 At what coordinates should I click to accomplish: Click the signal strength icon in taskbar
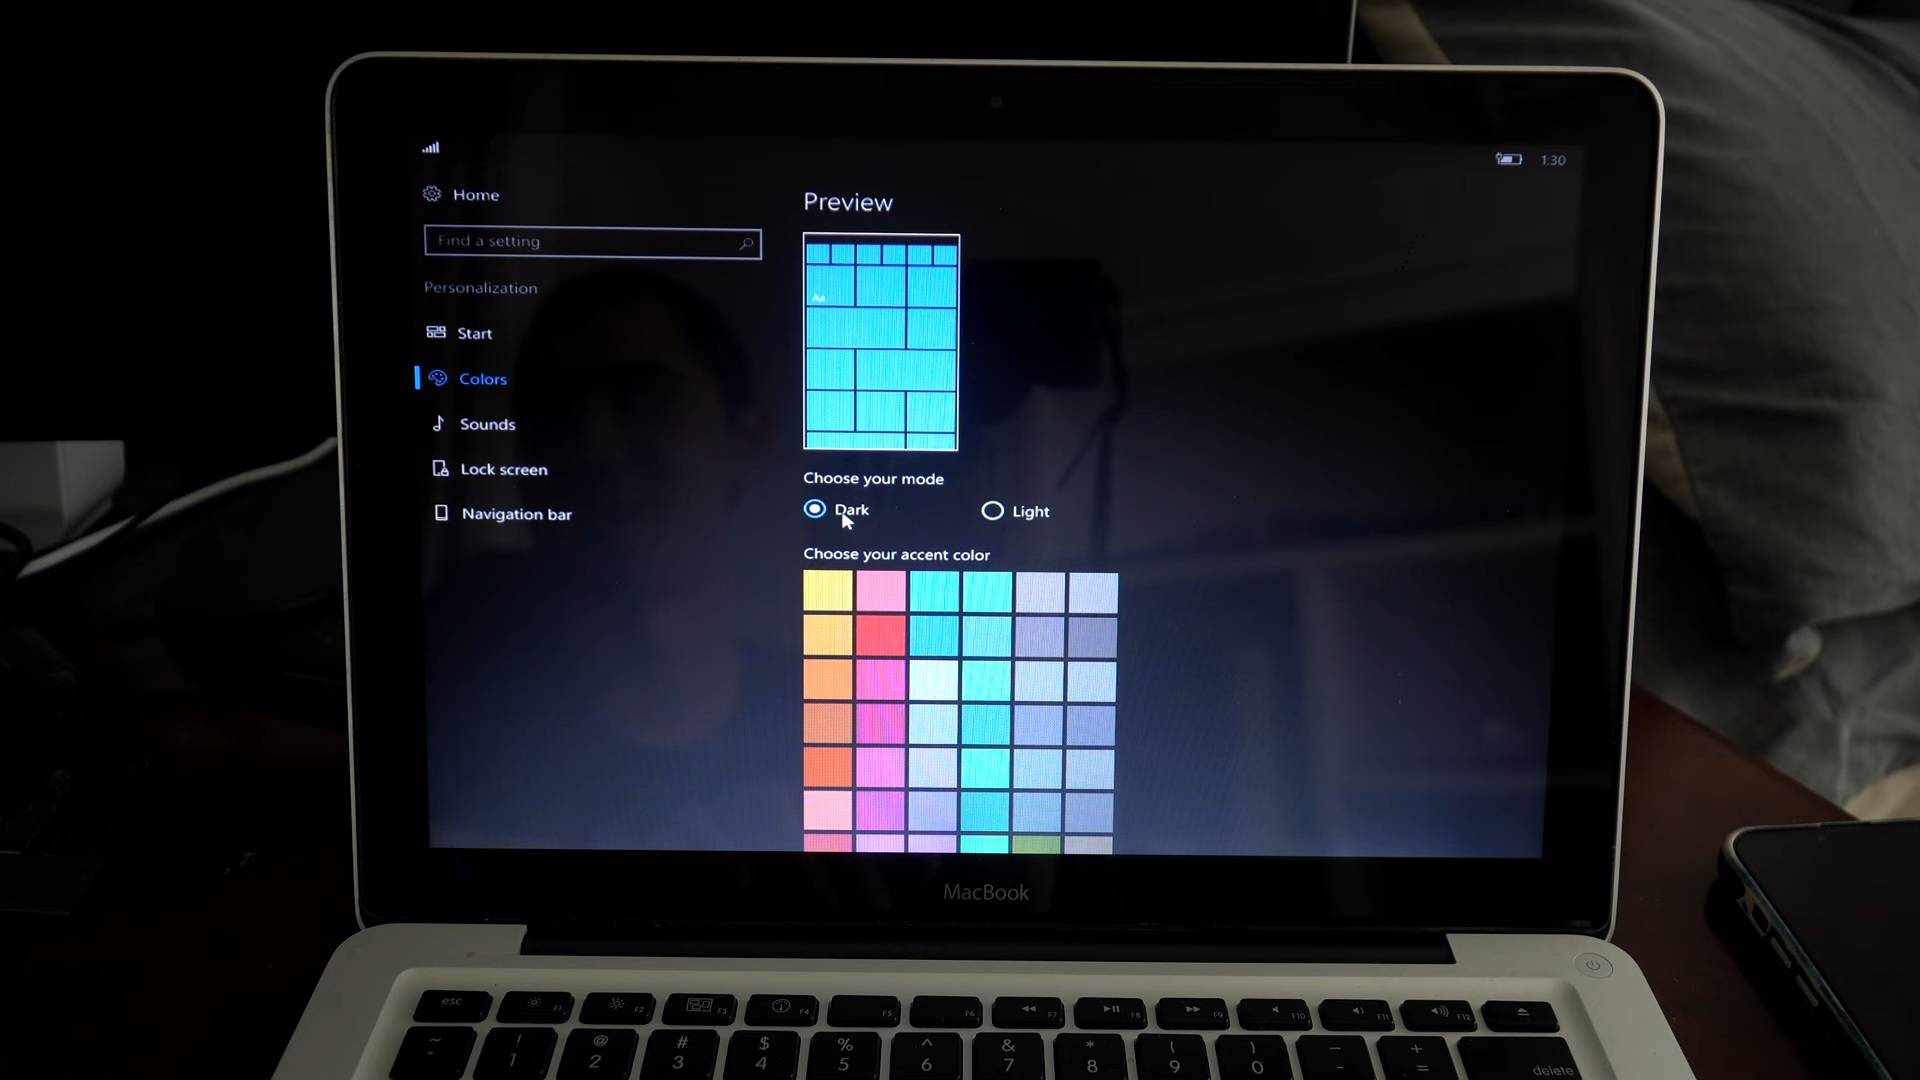430,146
